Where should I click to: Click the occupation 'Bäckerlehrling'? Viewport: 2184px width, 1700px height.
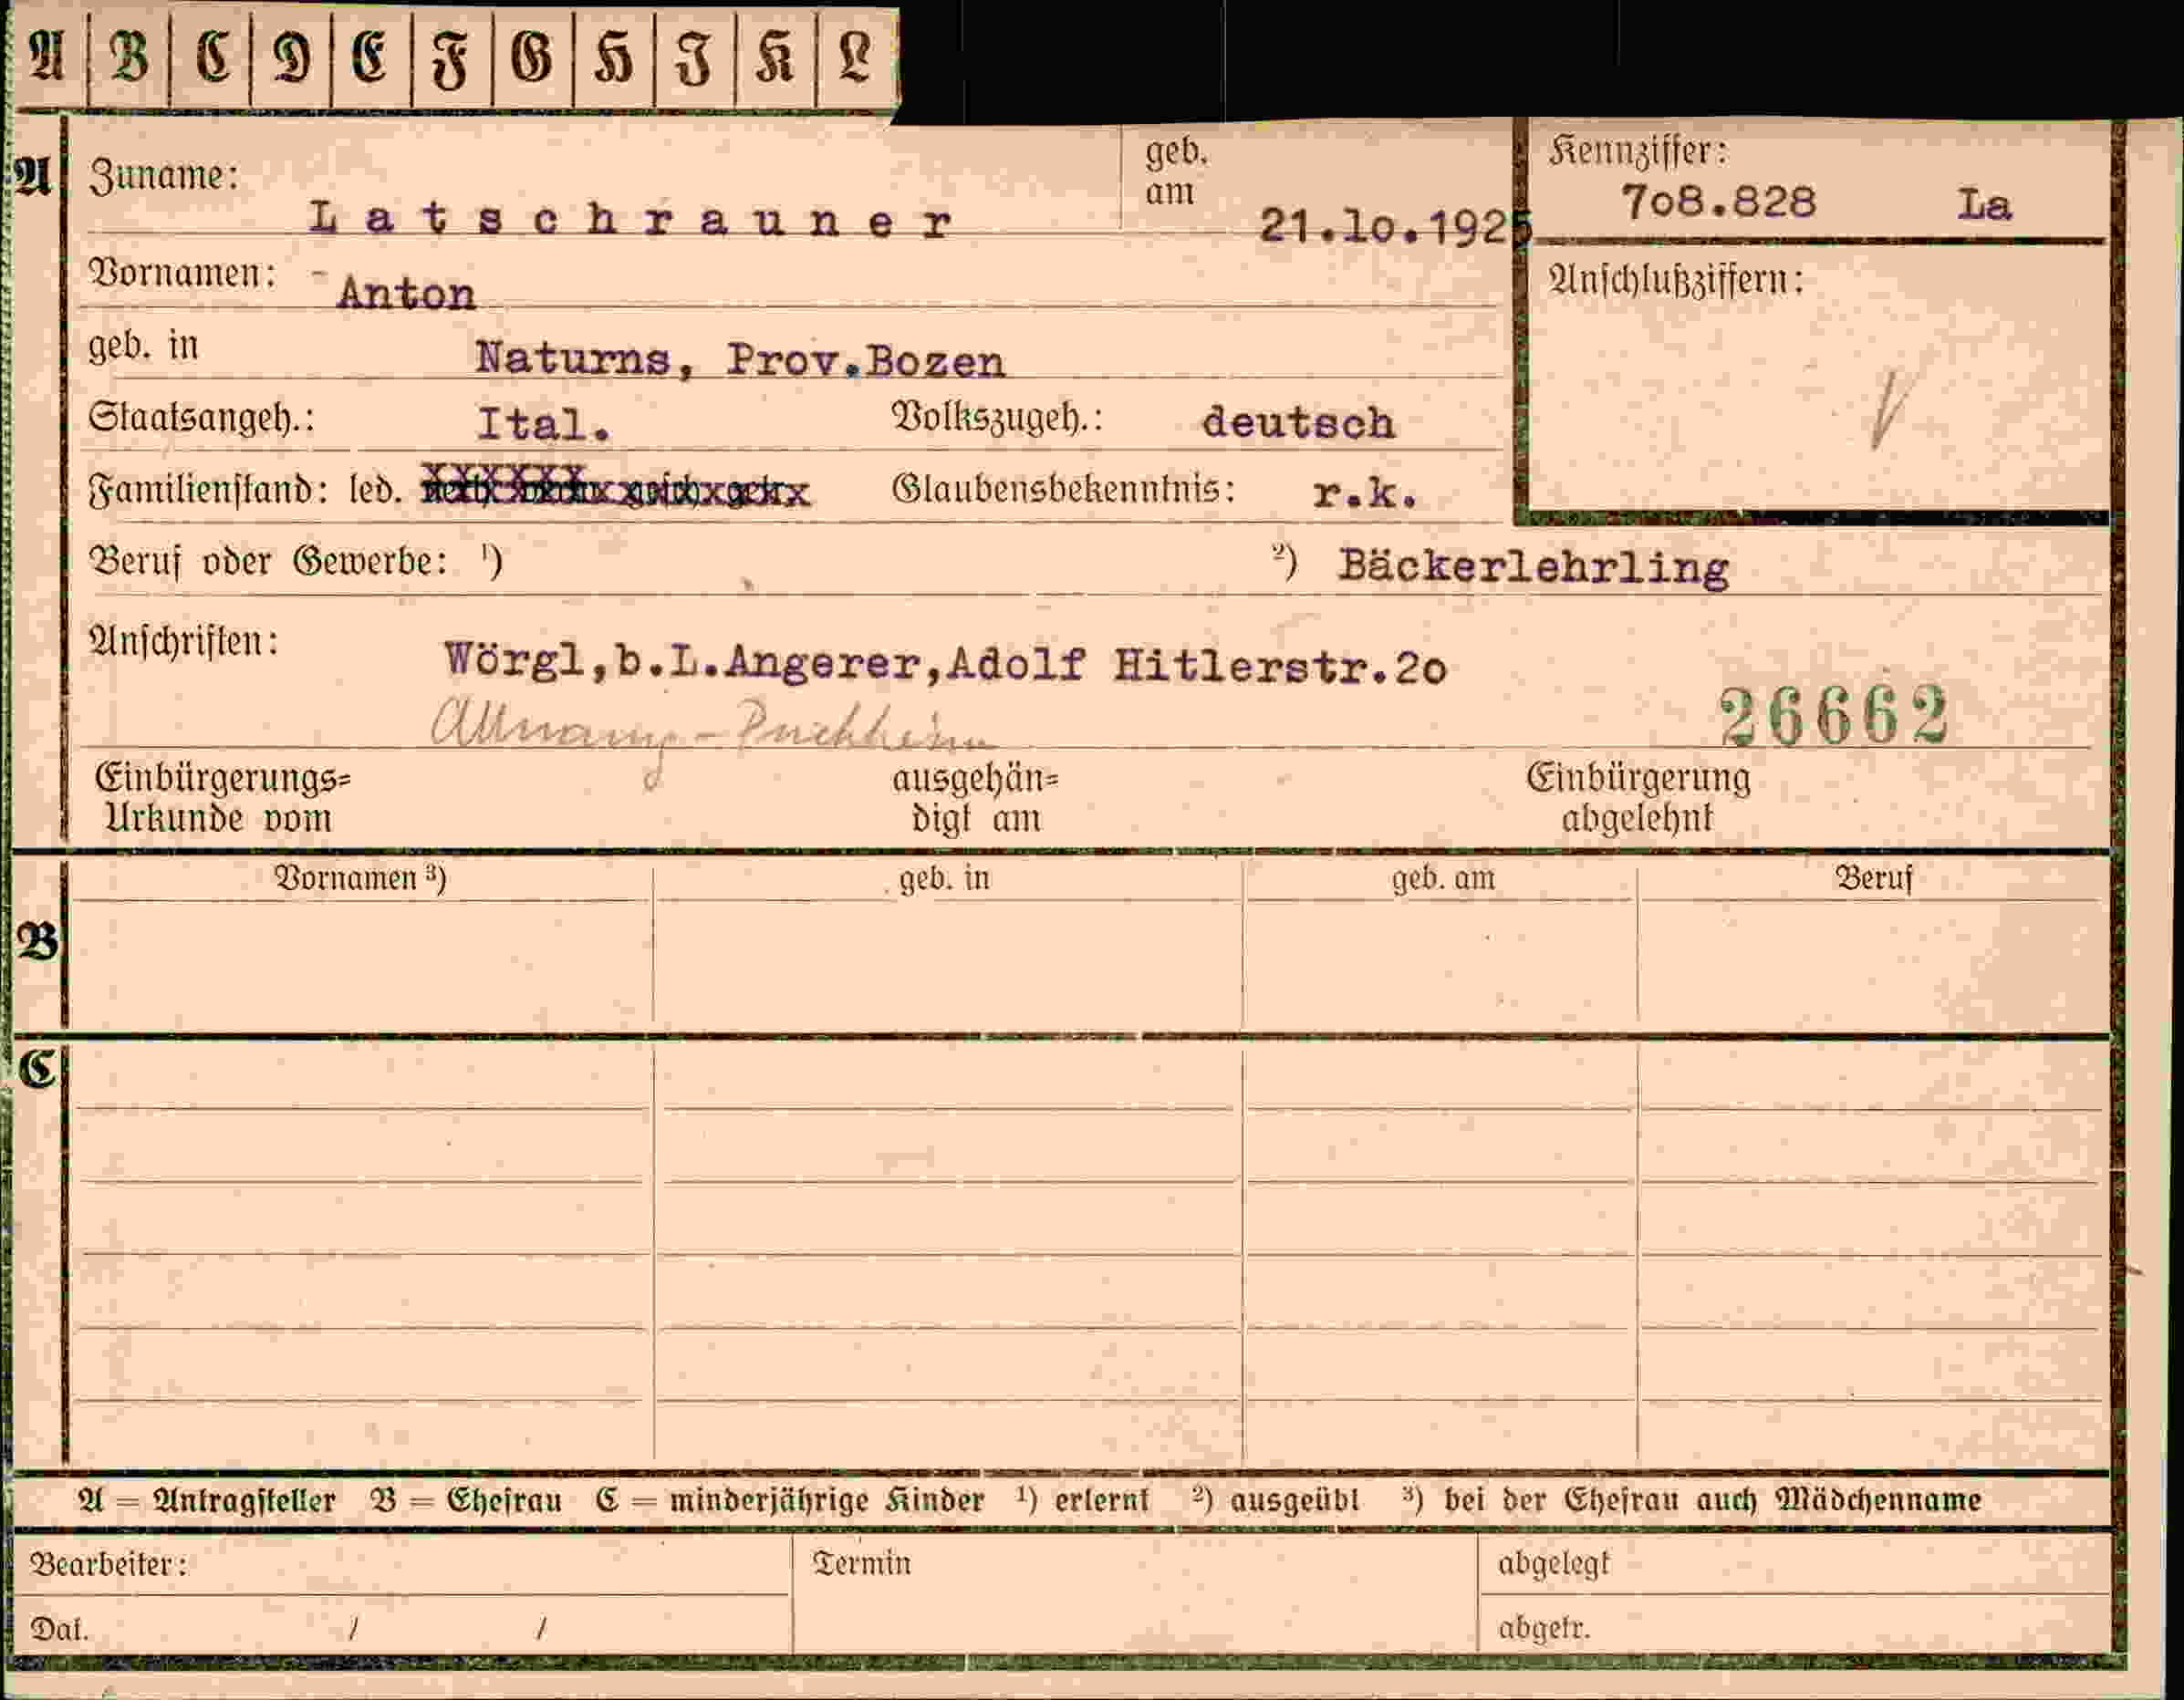point(1533,568)
